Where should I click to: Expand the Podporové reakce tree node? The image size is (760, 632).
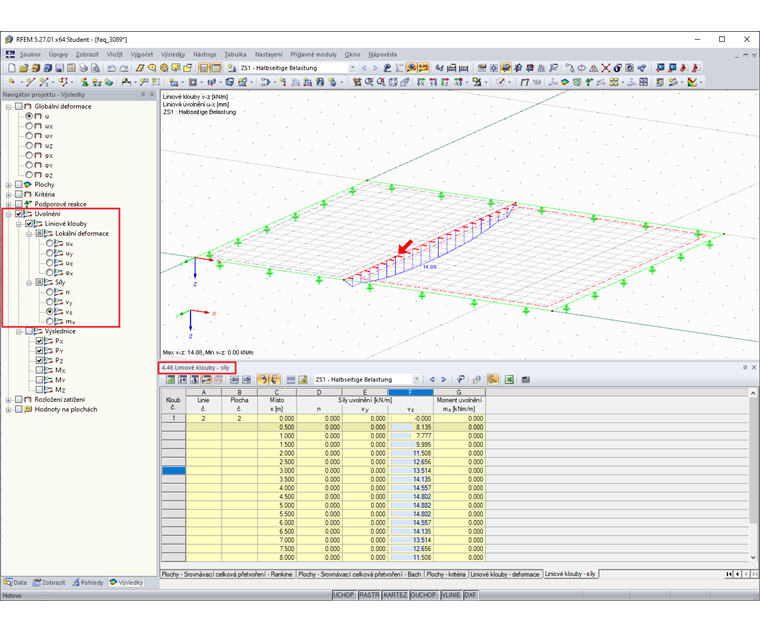click(8, 204)
